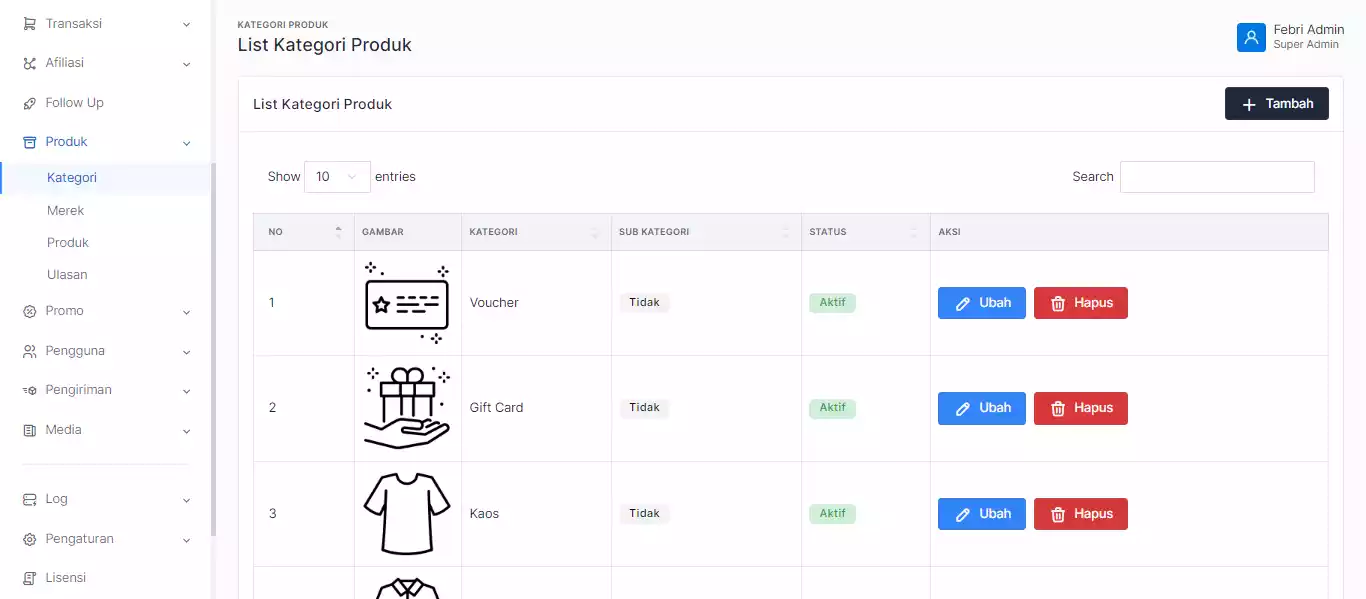Click the Pengaturan gear icon
This screenshot has height=599, width=1366.
click(29, 539)
